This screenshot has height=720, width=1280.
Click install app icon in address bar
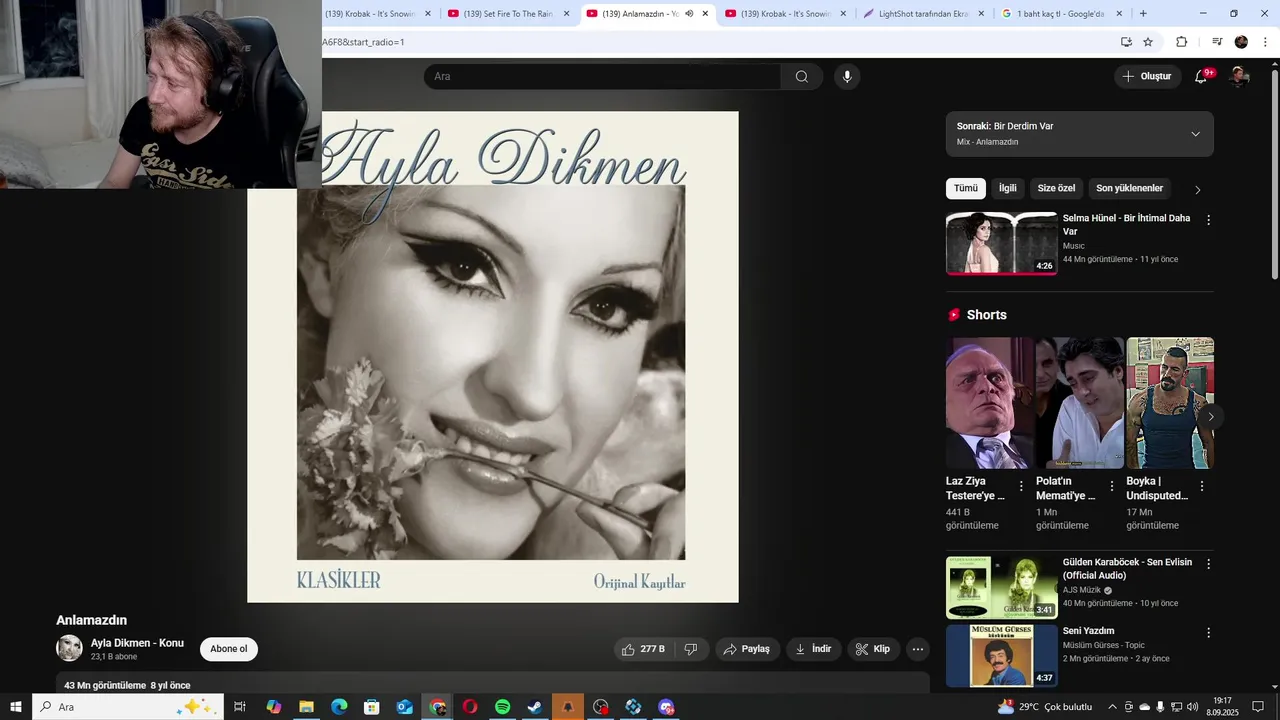pos(1126,42)
